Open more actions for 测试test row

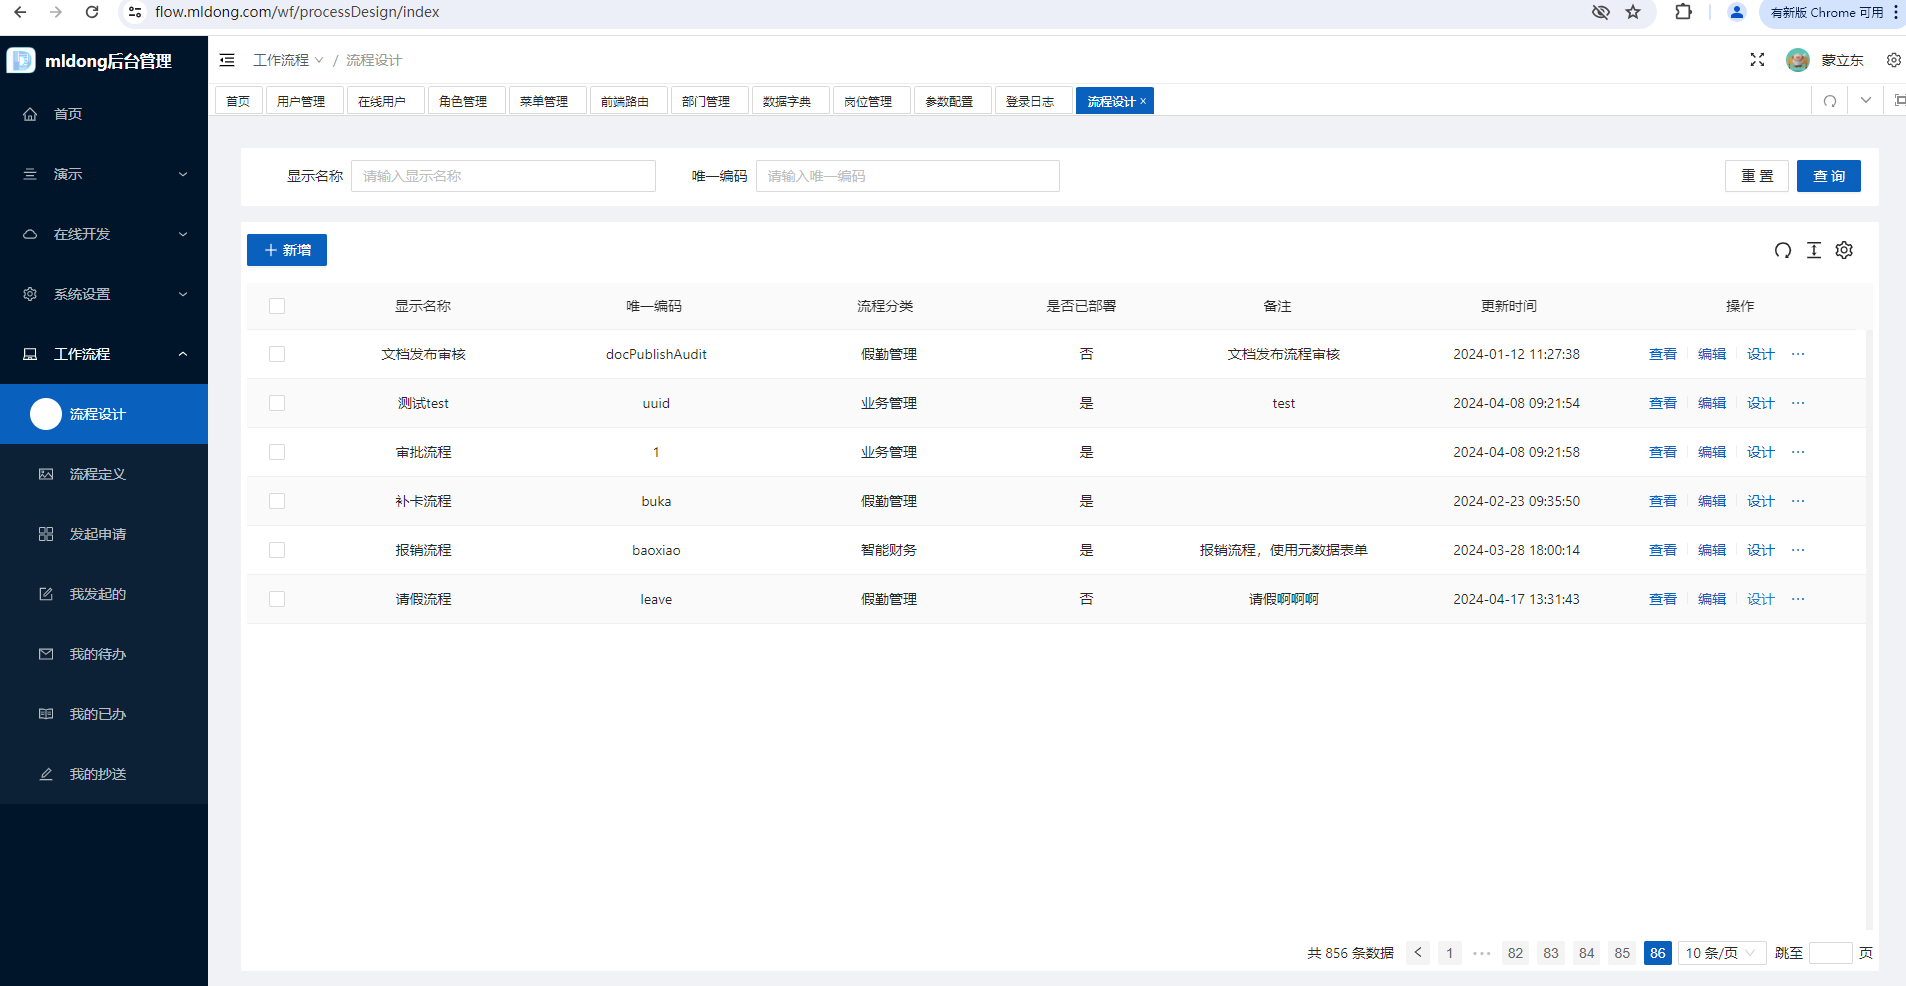pos(1798,403)
